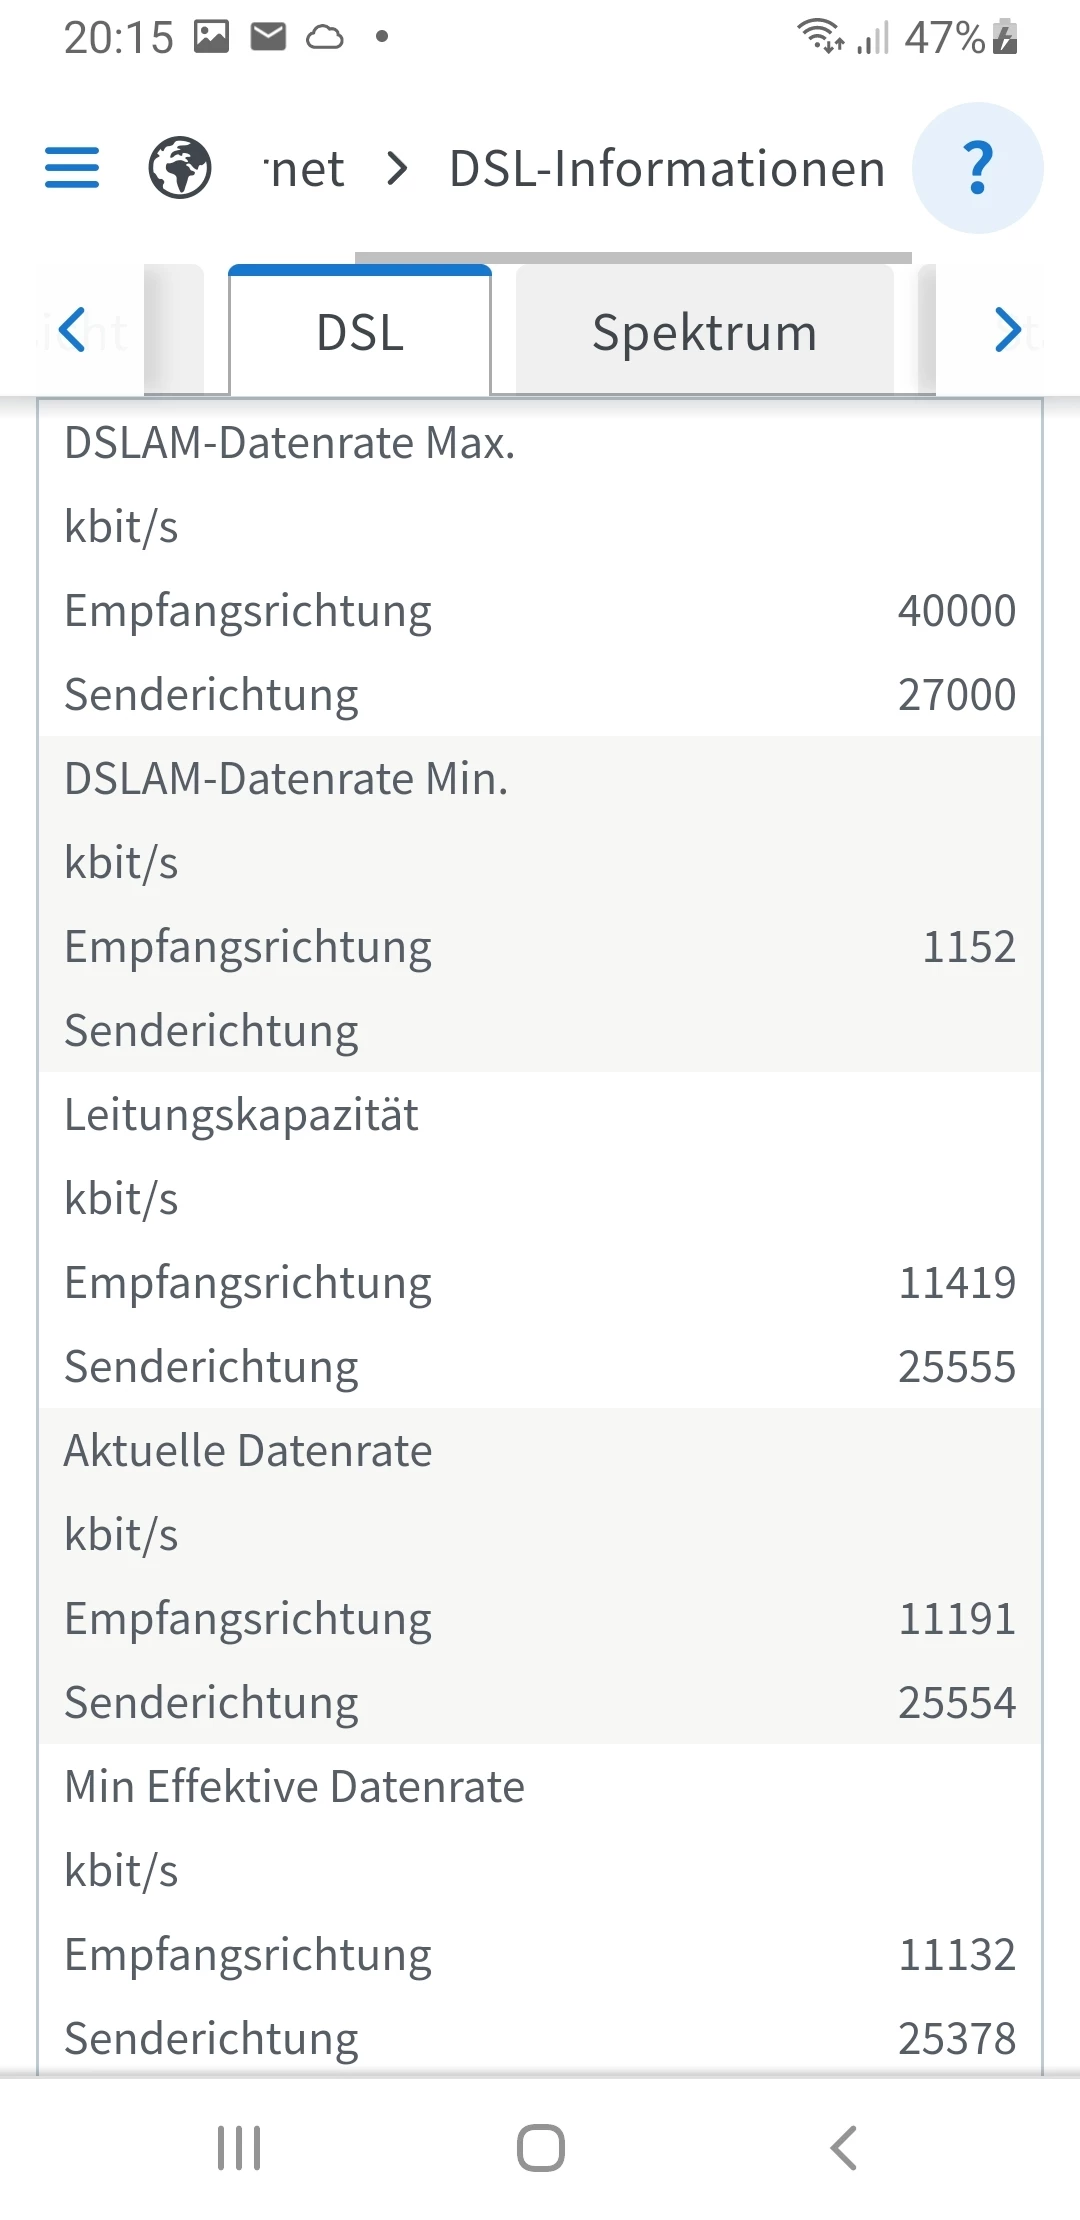
Task: Open the recent apps button
Action: point(239,2148)
